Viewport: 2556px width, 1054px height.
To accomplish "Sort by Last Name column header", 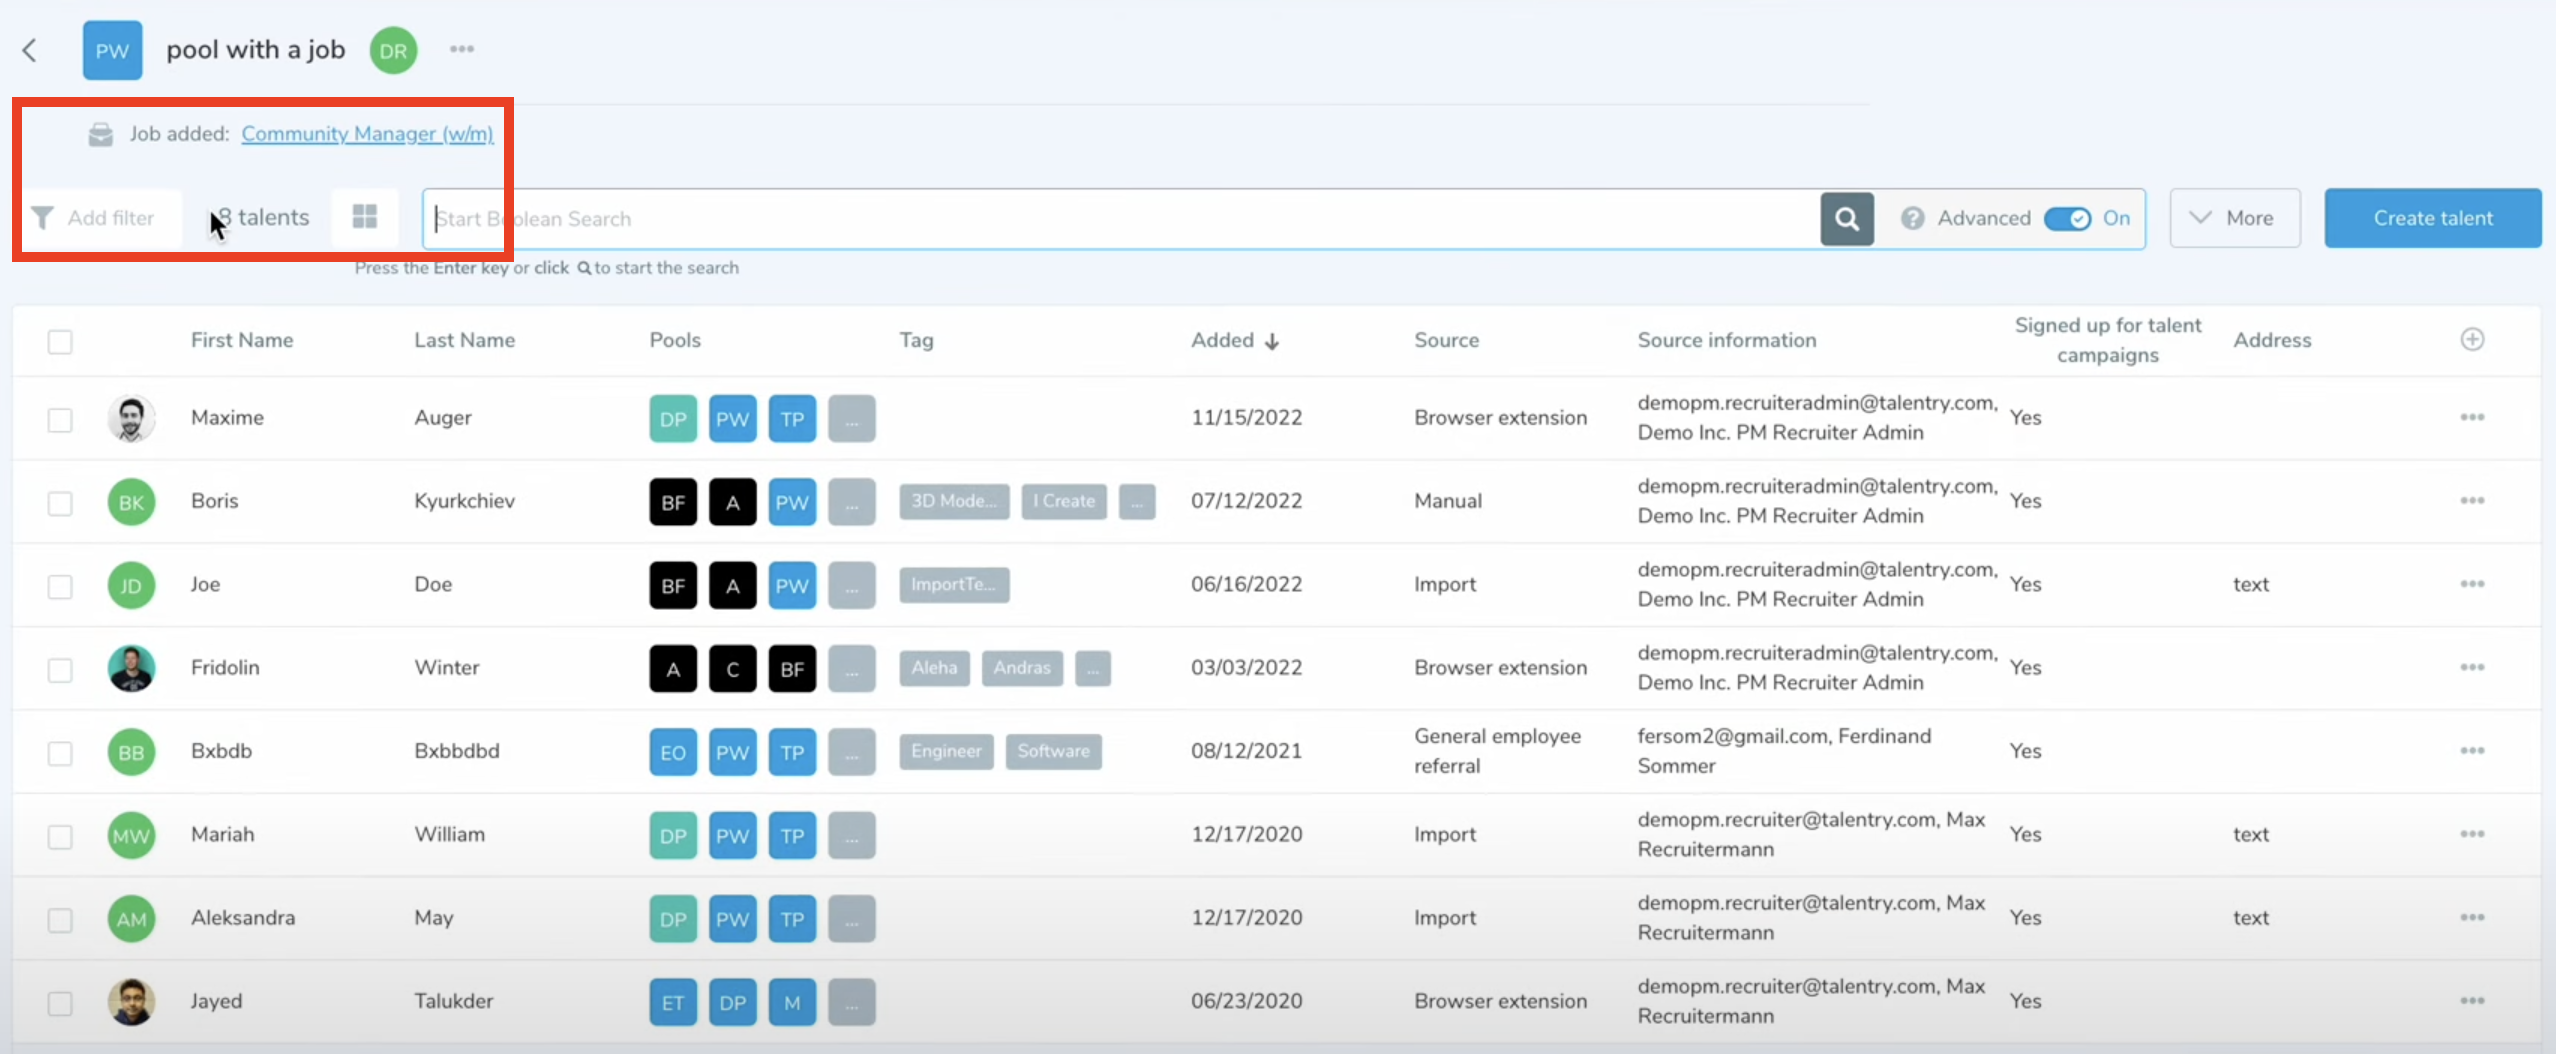I will point(464,340).
